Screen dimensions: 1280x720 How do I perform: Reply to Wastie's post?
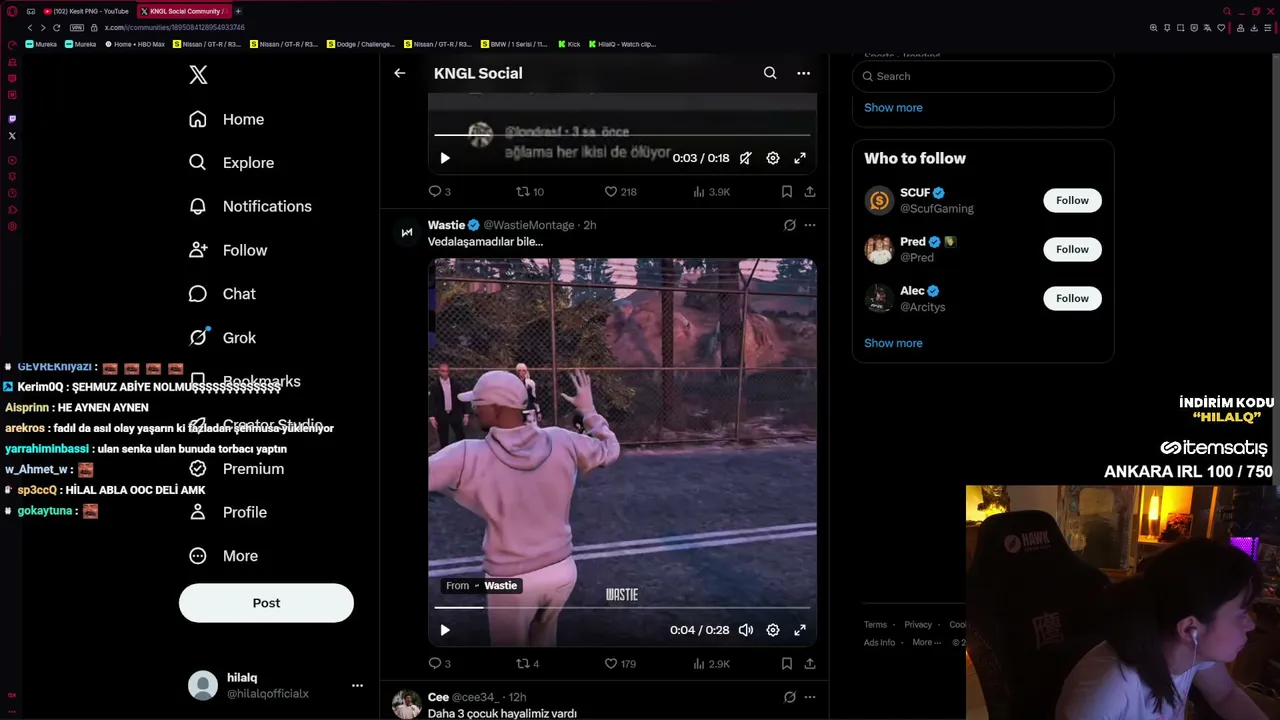click(x=439, y=663)
